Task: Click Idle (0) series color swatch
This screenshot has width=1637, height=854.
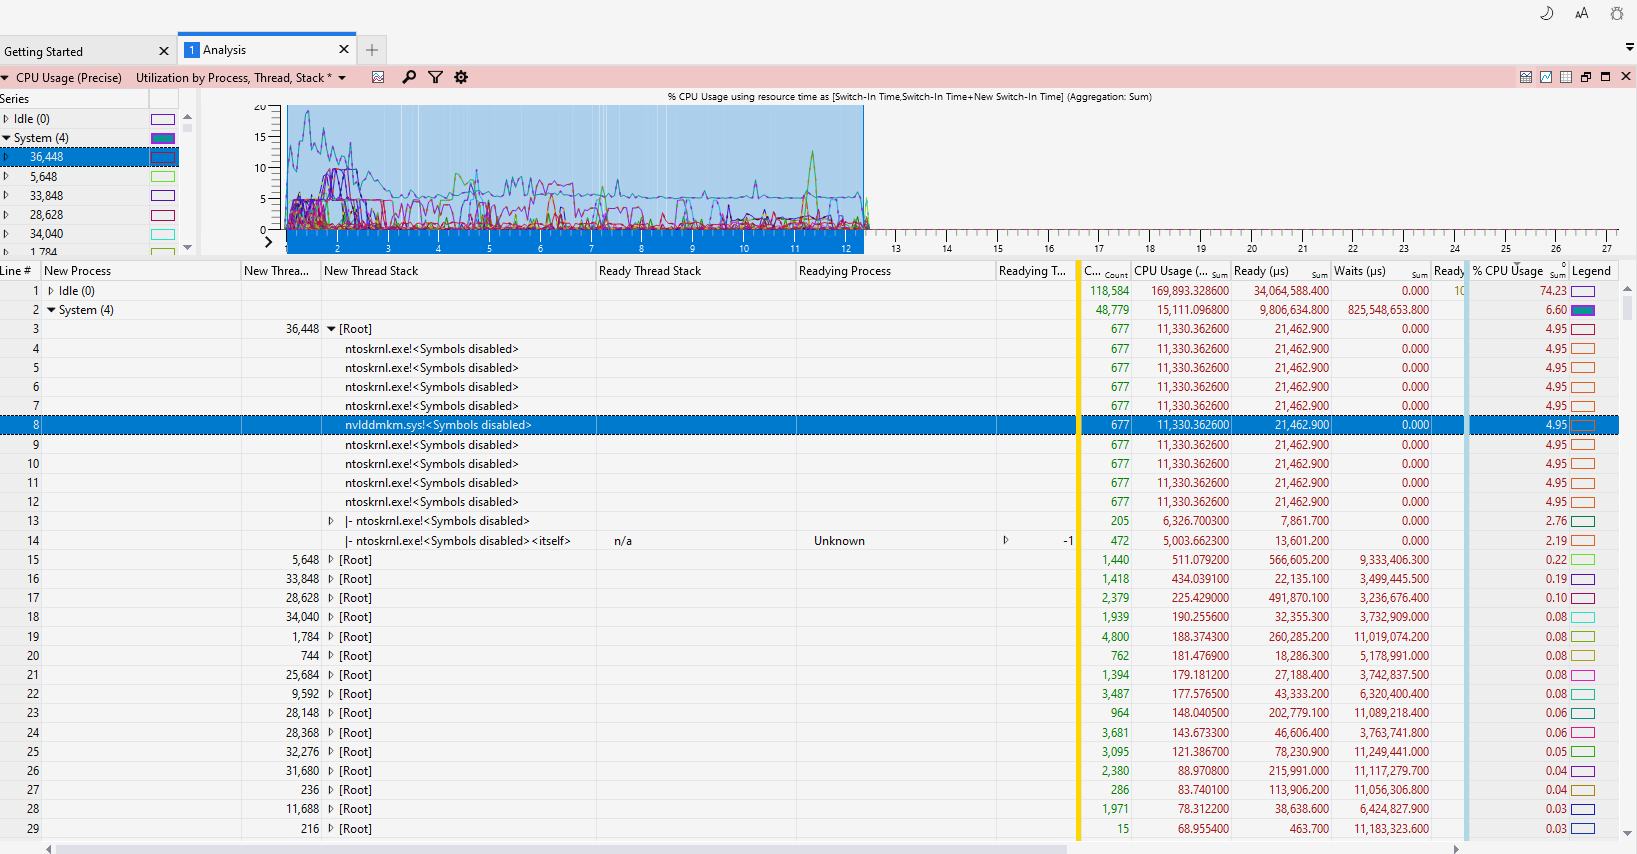Action: tap(163, 119)
